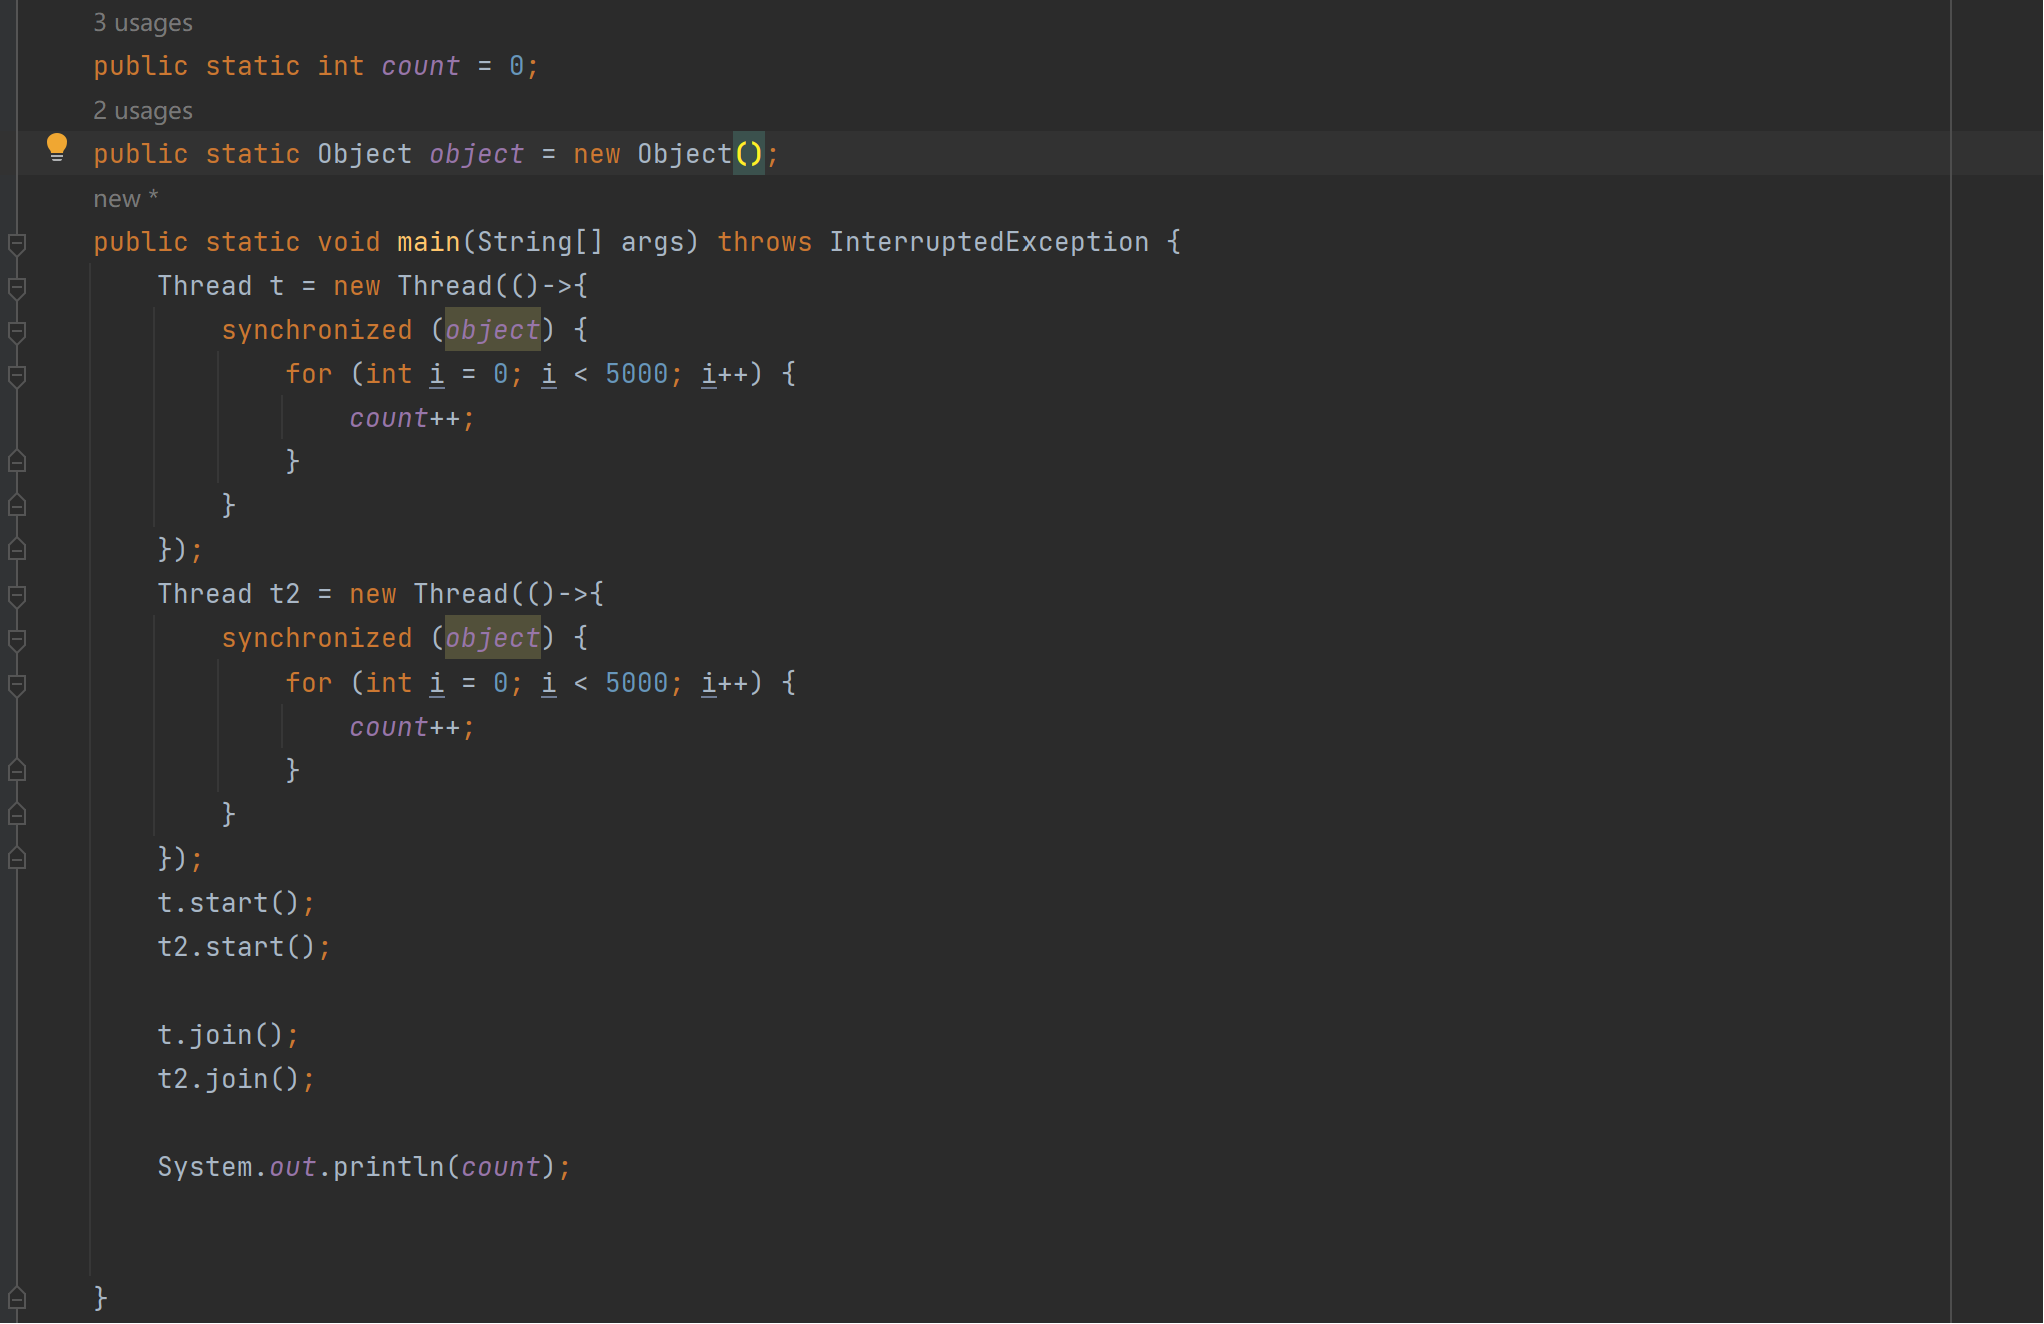Click InterruptedException in the throws clause
This screenshot has height=1324, width=2044.
[x=988, y=242]
